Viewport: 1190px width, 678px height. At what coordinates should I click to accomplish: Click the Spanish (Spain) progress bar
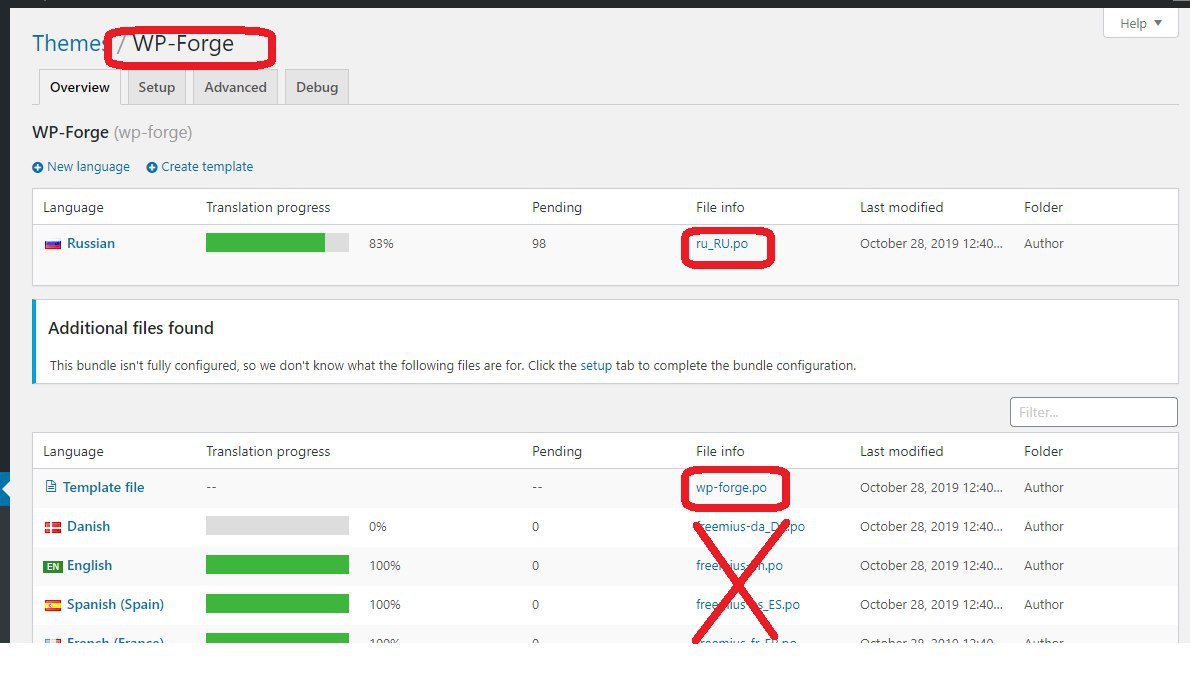coord(277,604)
